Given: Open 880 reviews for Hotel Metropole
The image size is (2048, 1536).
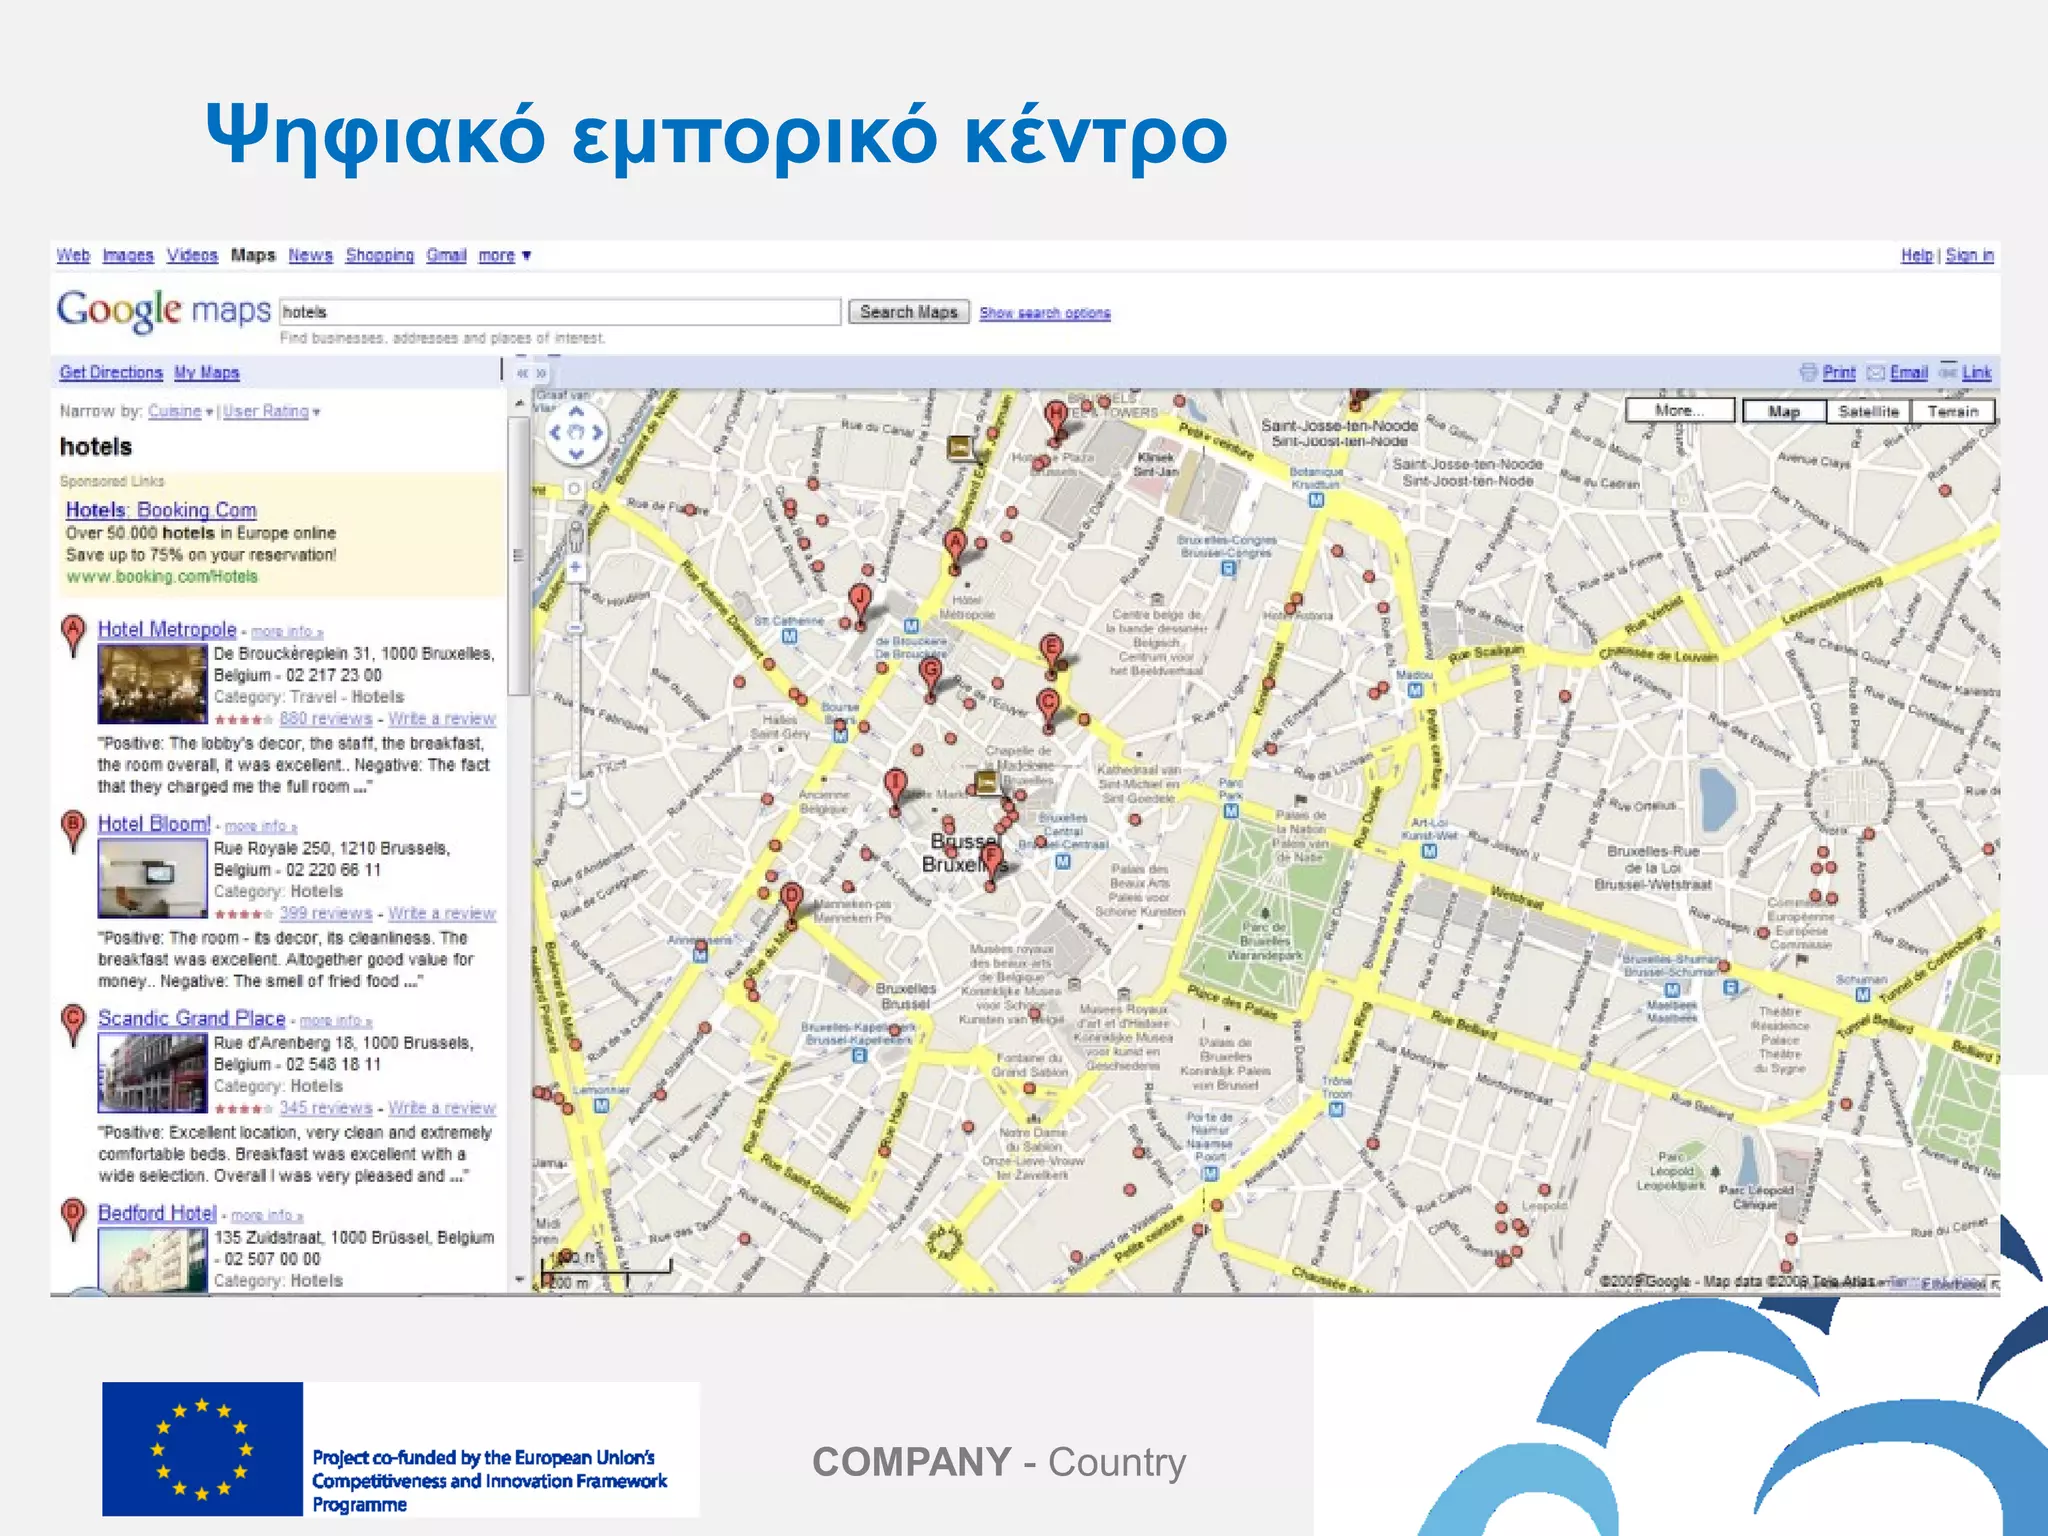Looking at the screenshot, I should pyautogui.click(x=326, y=719).
